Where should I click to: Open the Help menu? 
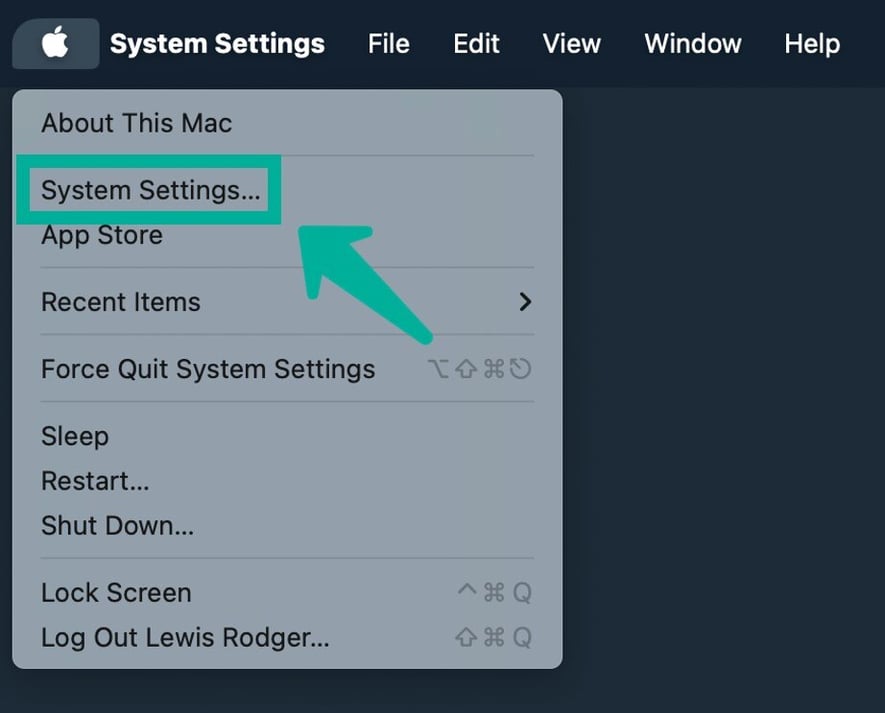coord(812,43)
